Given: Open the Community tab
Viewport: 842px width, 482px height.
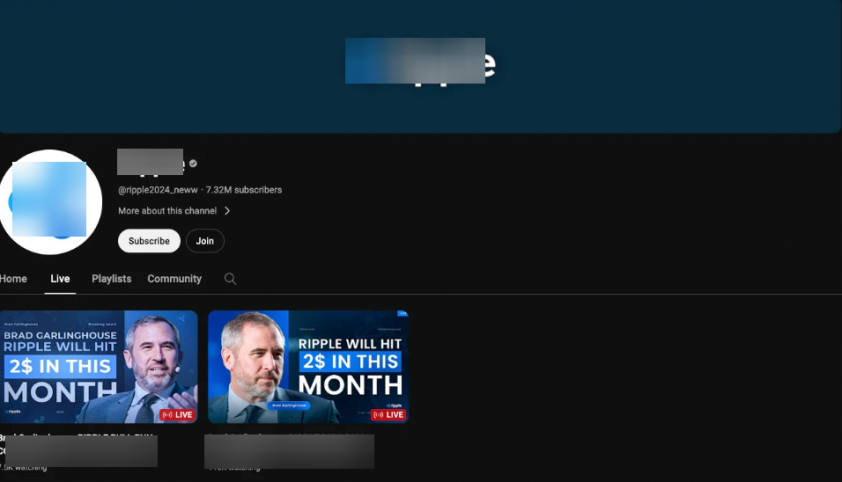Looking at the screenshot, I should (175, 279).
